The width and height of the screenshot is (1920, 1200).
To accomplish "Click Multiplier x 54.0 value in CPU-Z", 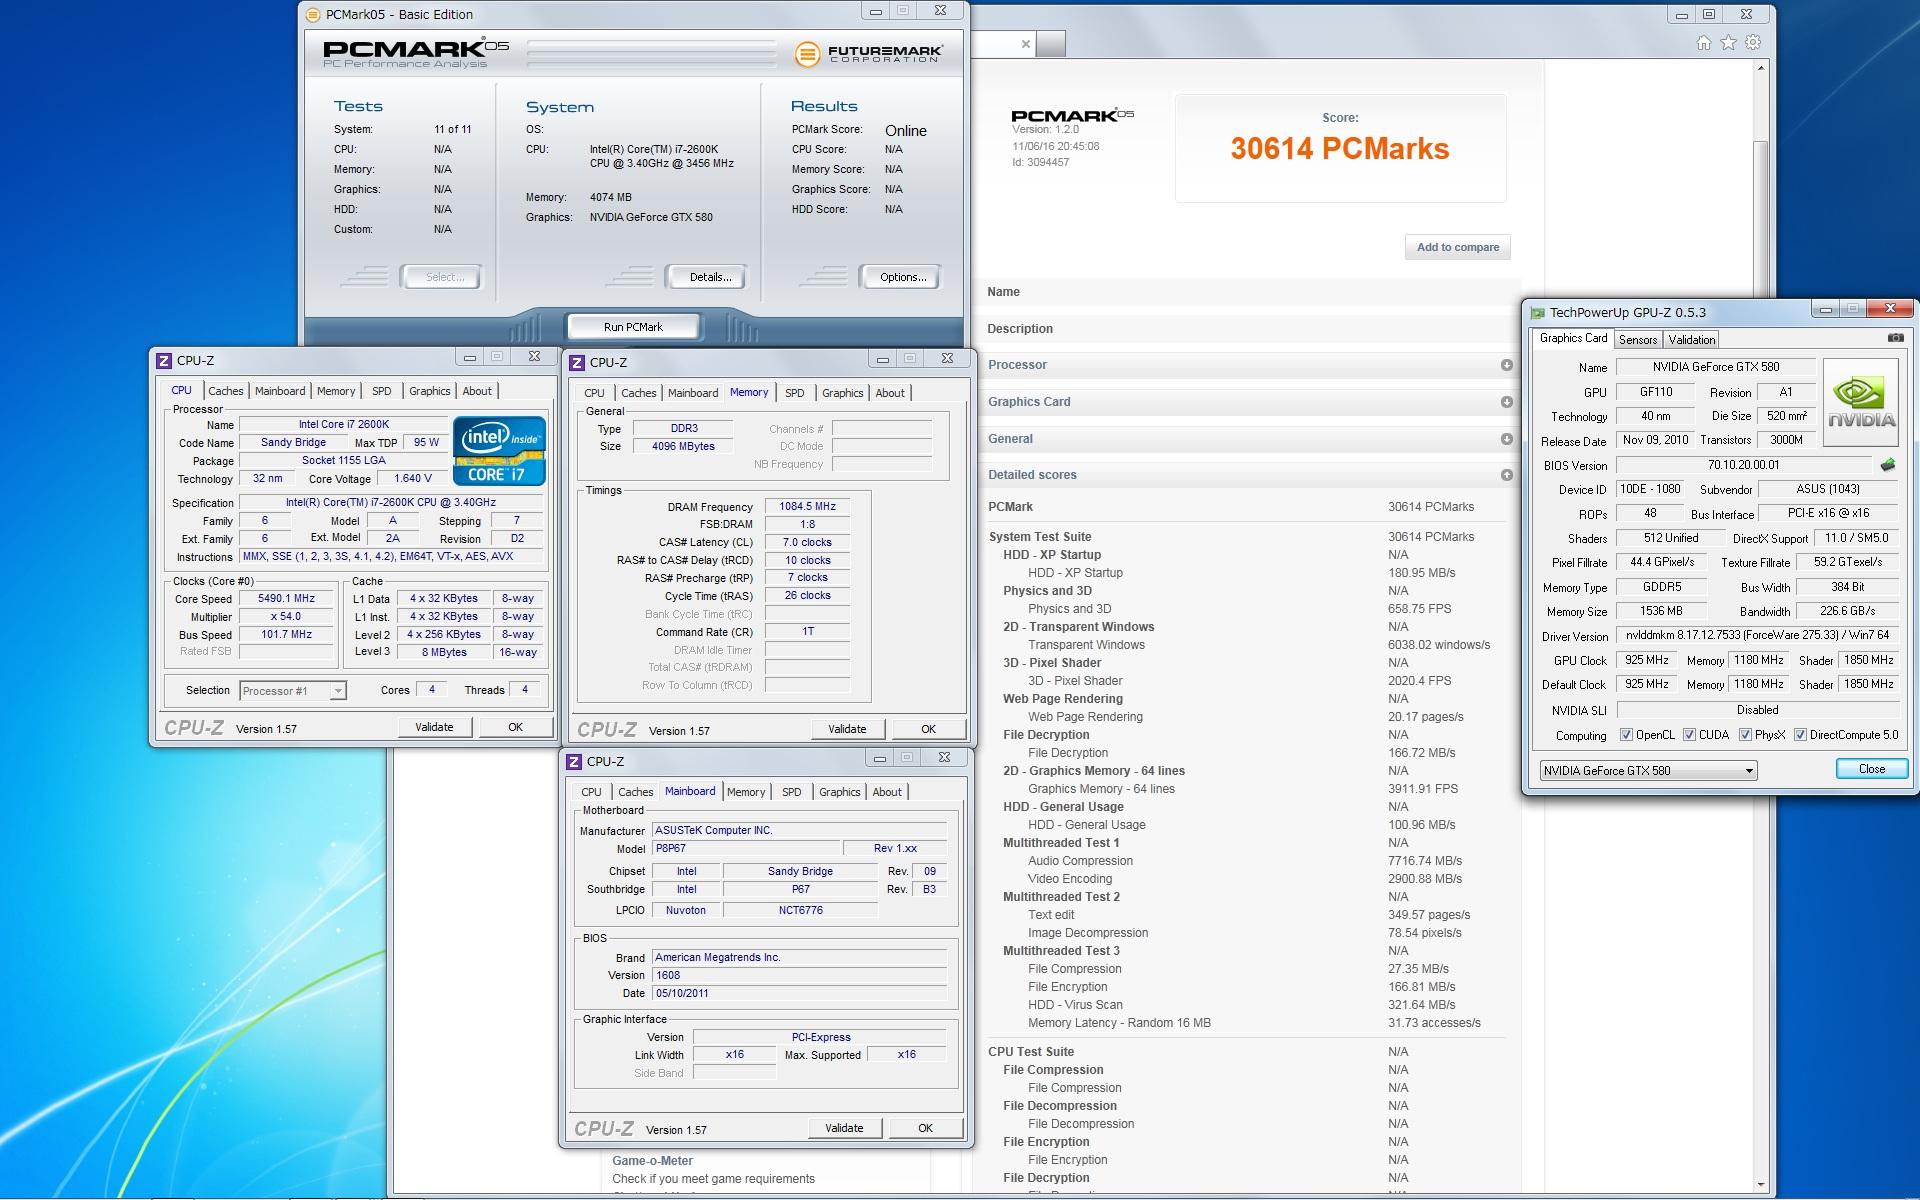I will pos(286,617).
